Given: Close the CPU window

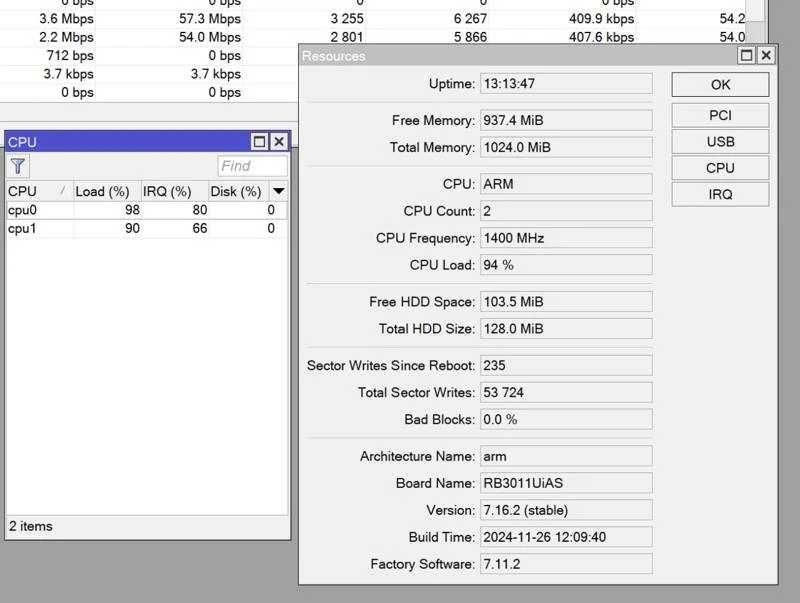Looking at the screenshot, I should (279, 141).
